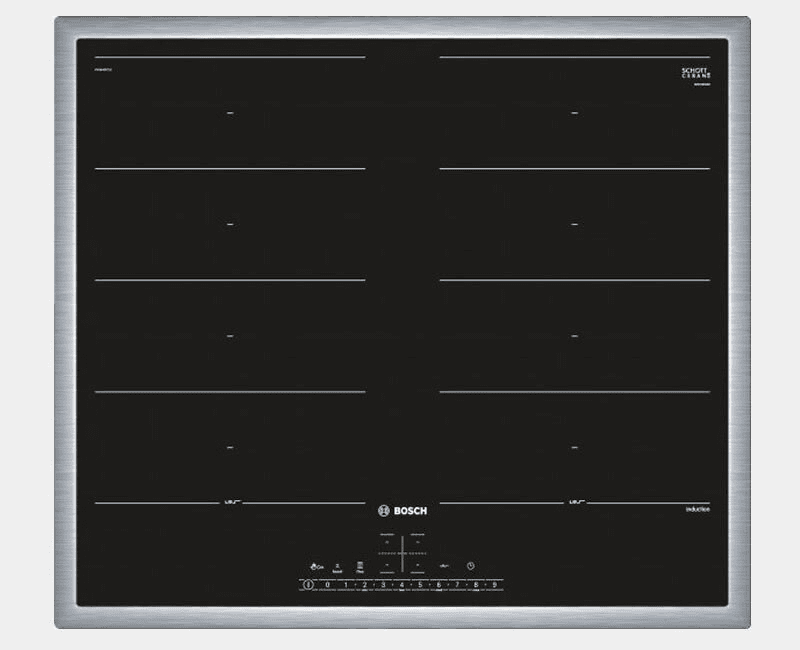The height and width of the screenshot is (650, 800).
Task: Tap the boost function icon
Action: click(x=337, y=568)
